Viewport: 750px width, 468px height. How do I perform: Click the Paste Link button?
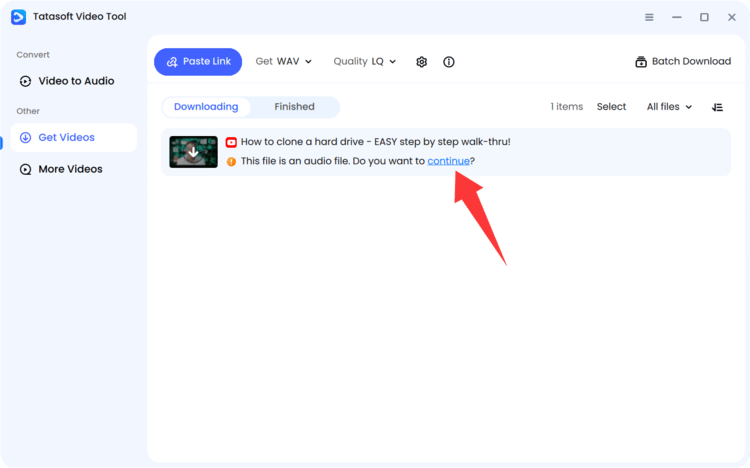[x=198, y=62]
